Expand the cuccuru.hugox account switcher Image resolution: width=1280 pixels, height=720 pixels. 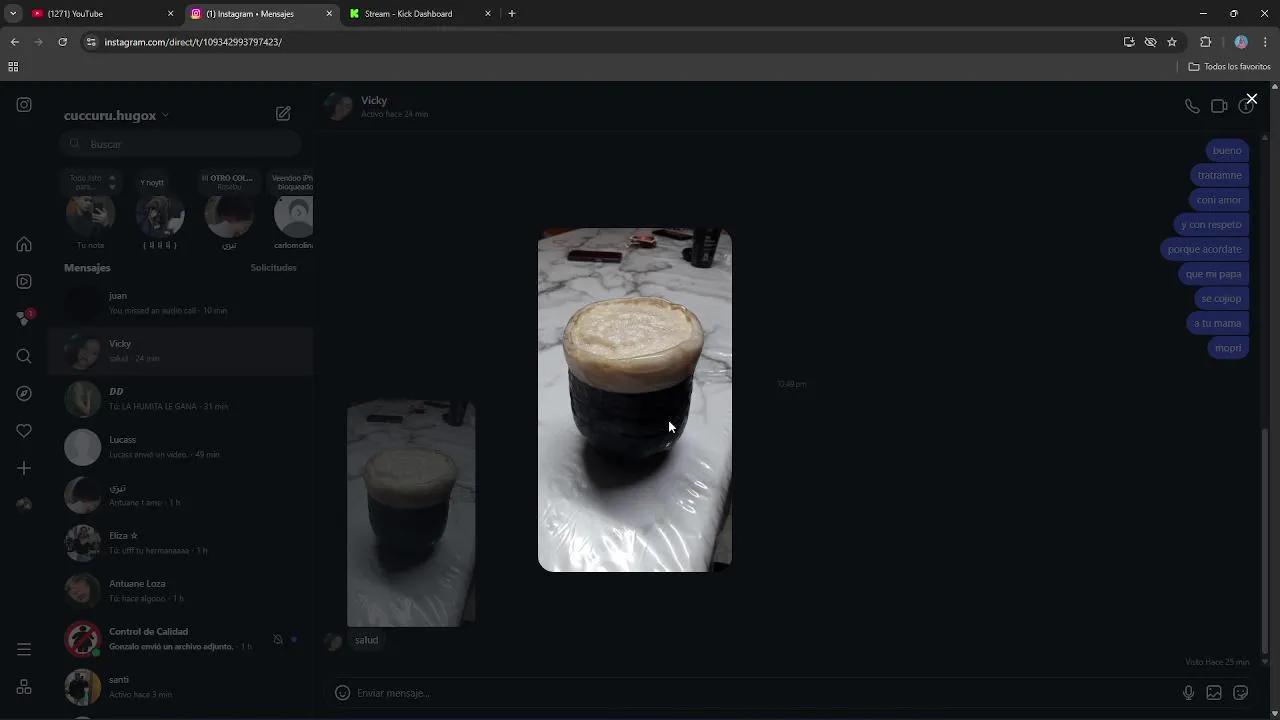[x=116, y=115]
